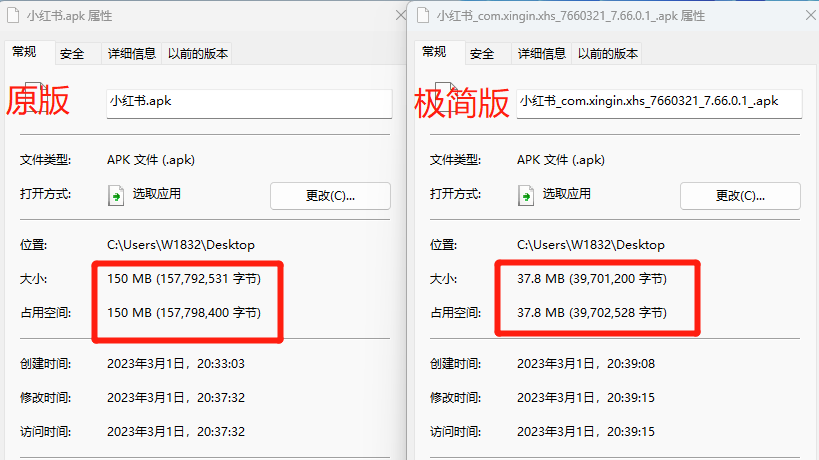Click 占用空间: label in 小红书.apk window
The height and width of the screenshot is (460, 819).
pyautogui.click(x=45, y=313)
